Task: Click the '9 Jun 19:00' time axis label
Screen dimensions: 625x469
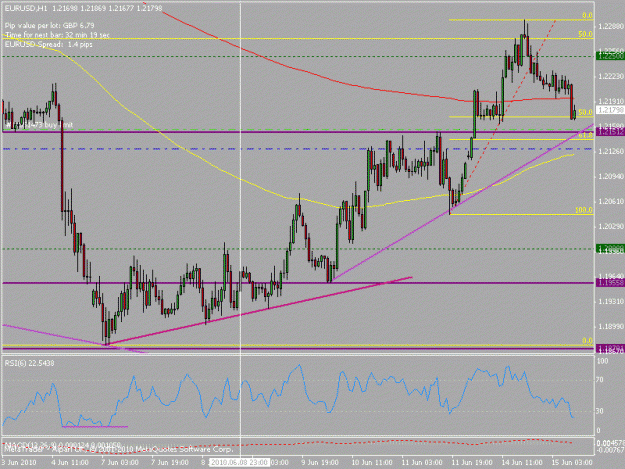Action: pos(320,462)
